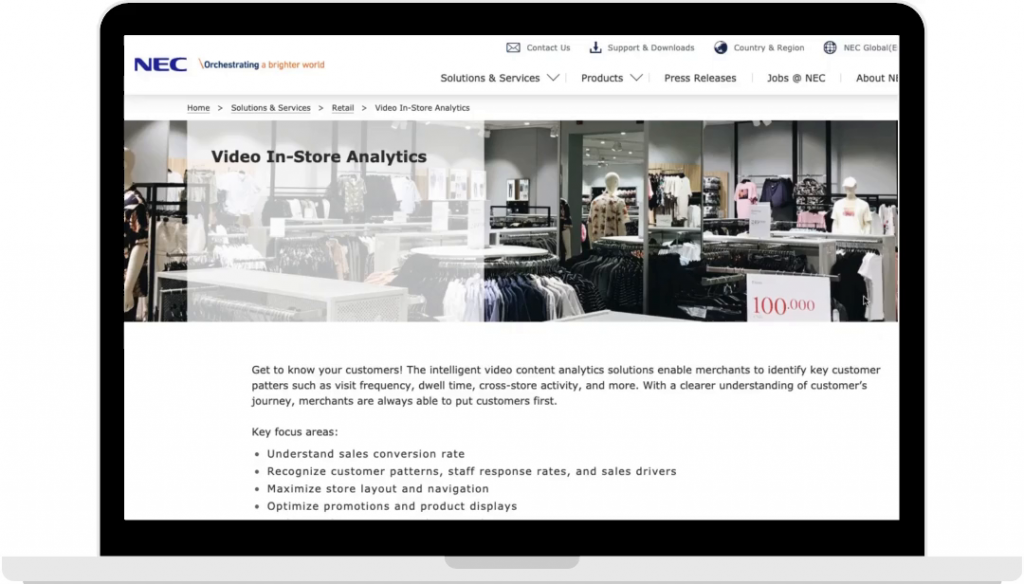Open the Solutions & Services menu
Screen dimensions: 1024x584
click(x=490, y=78)
